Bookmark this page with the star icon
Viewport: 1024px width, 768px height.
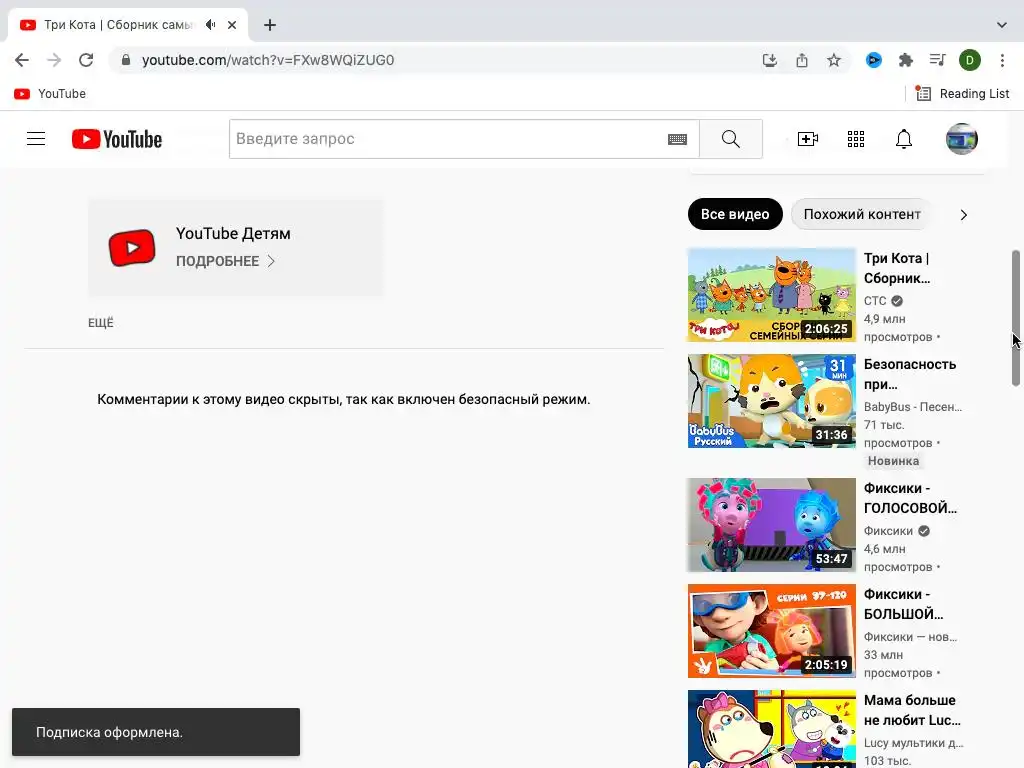(834, 60)
